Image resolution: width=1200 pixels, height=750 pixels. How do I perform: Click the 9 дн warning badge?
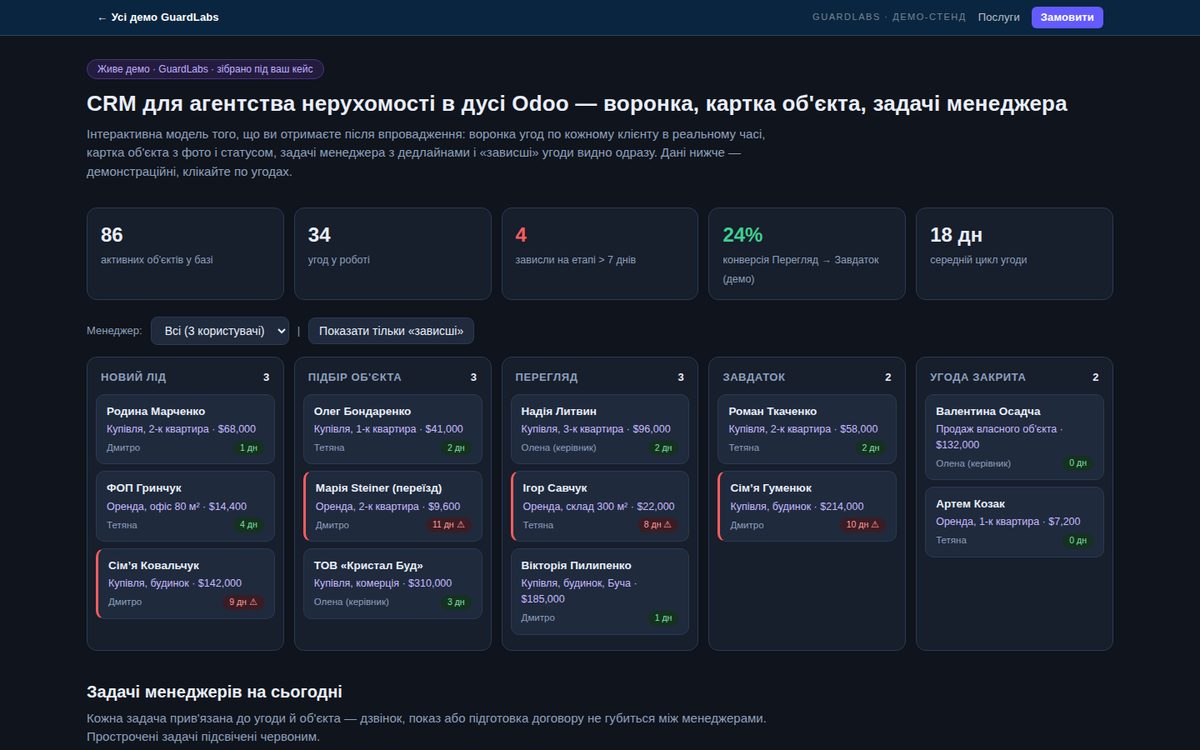[x=244, y=602]
